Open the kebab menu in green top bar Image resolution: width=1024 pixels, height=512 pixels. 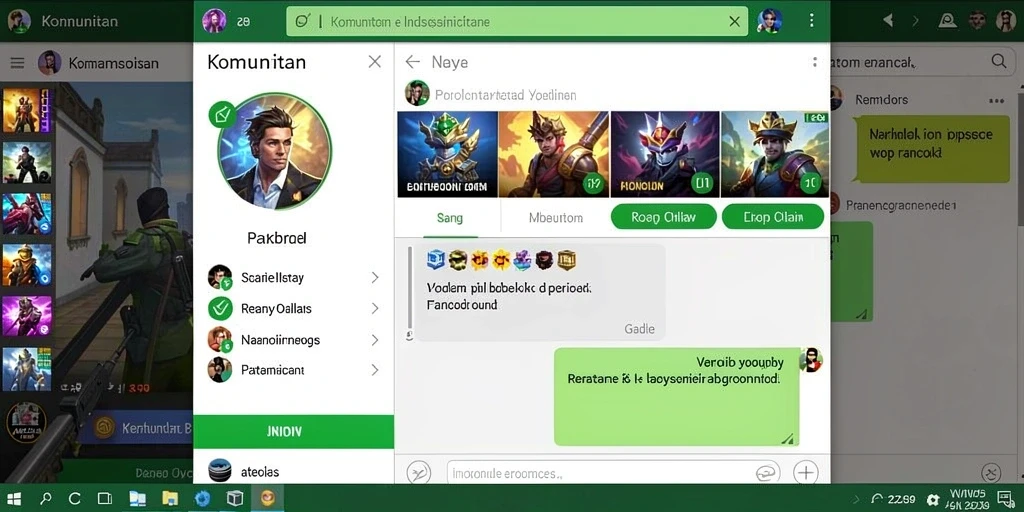811,21
